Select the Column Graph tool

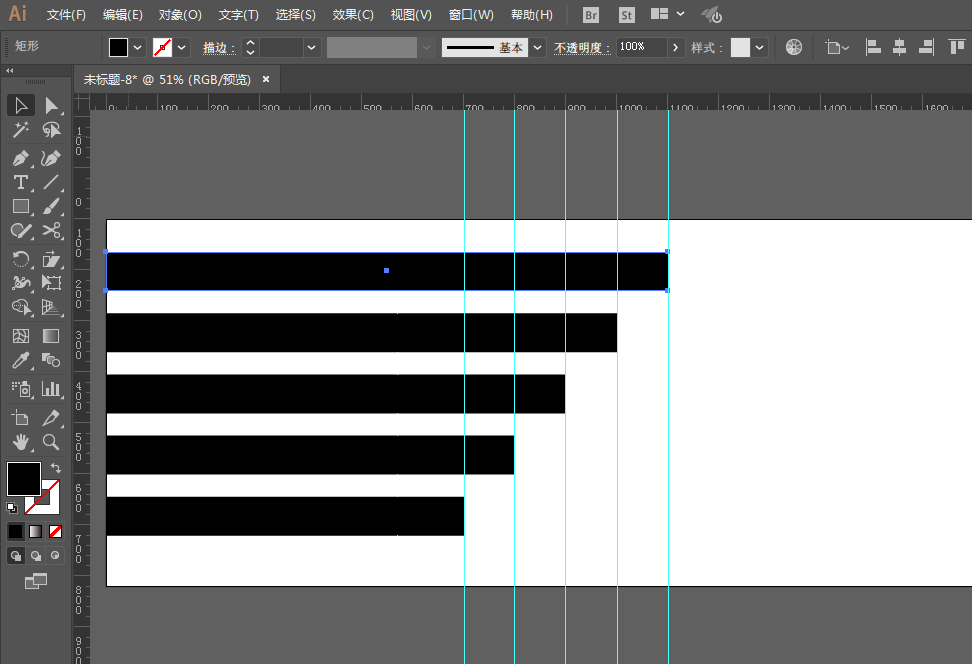pyautogui.click(x=51, y=389)
